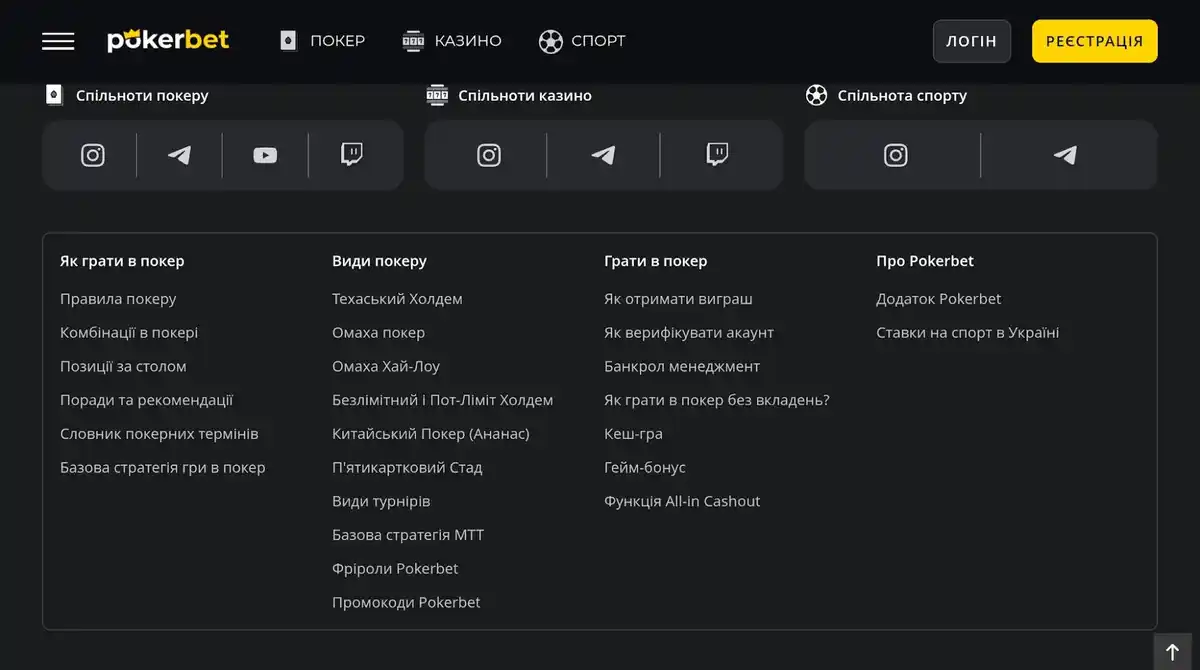Open the П'ятикартковий Стад link

pos(407,467)
